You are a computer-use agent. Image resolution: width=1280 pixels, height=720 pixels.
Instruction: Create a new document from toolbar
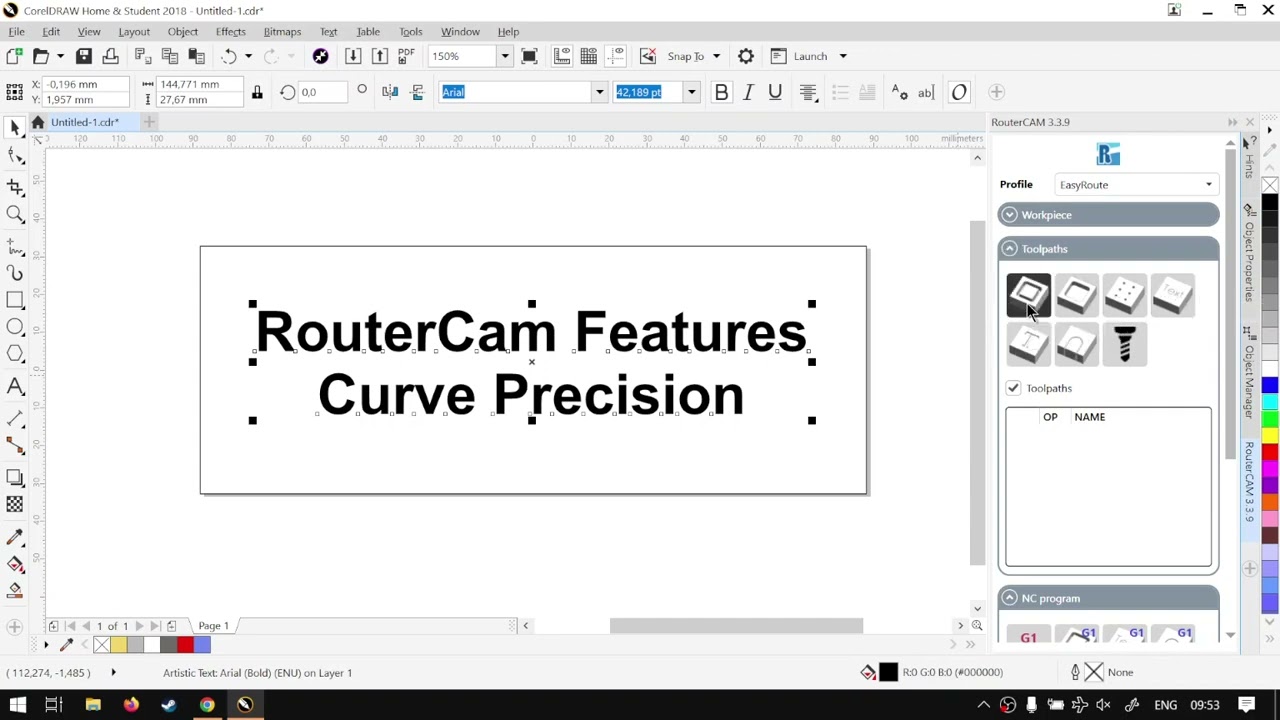pyautogui.click(x=14, y=56)
